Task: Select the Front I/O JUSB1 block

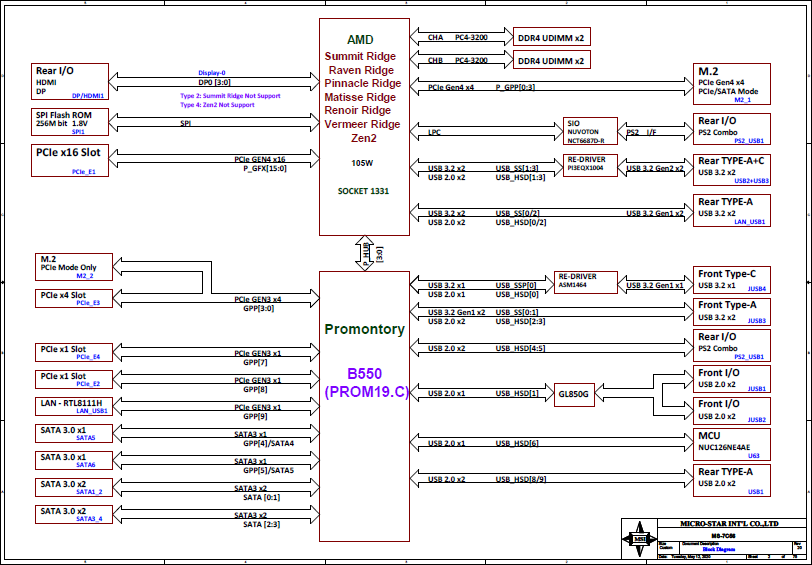Action: 732,379
